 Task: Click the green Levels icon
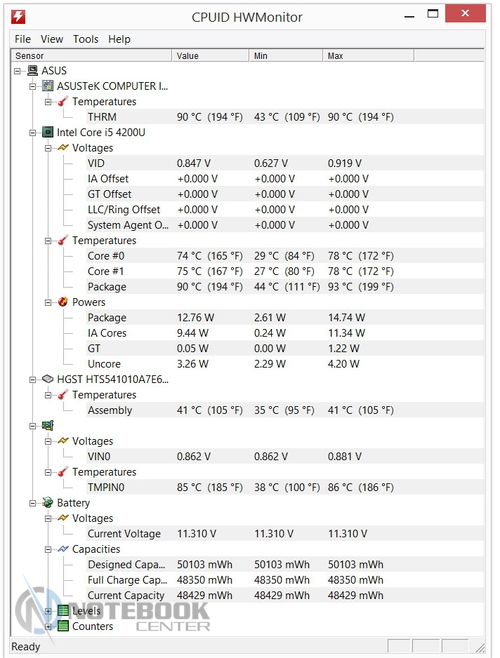[x=63, y=611]
